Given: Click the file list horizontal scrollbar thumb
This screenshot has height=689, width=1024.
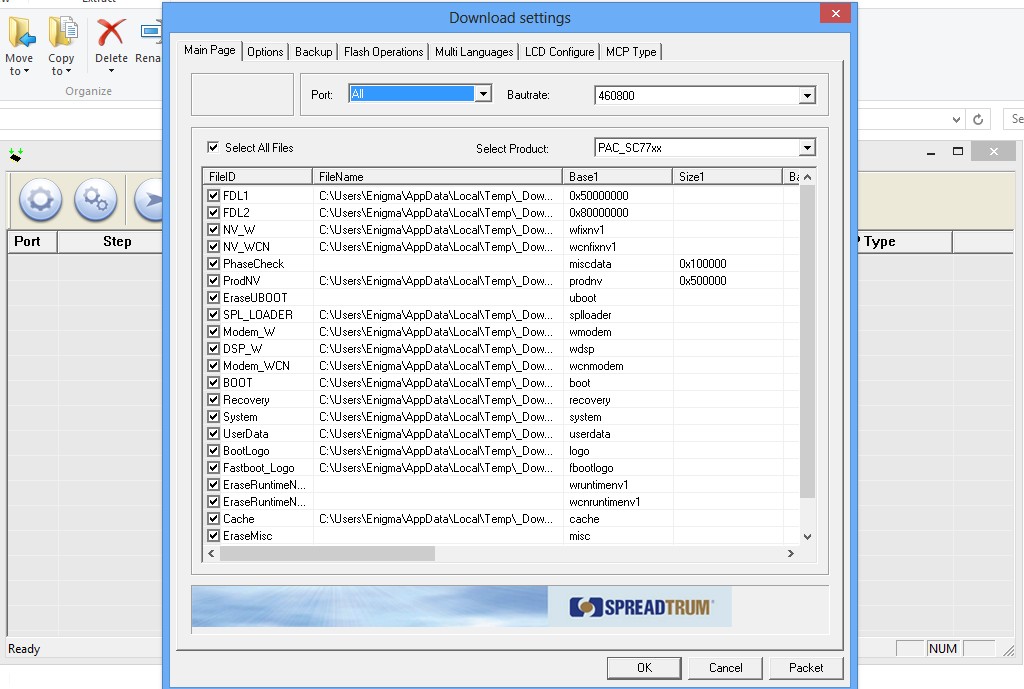Looking at the screenshot, I should 327,554.
